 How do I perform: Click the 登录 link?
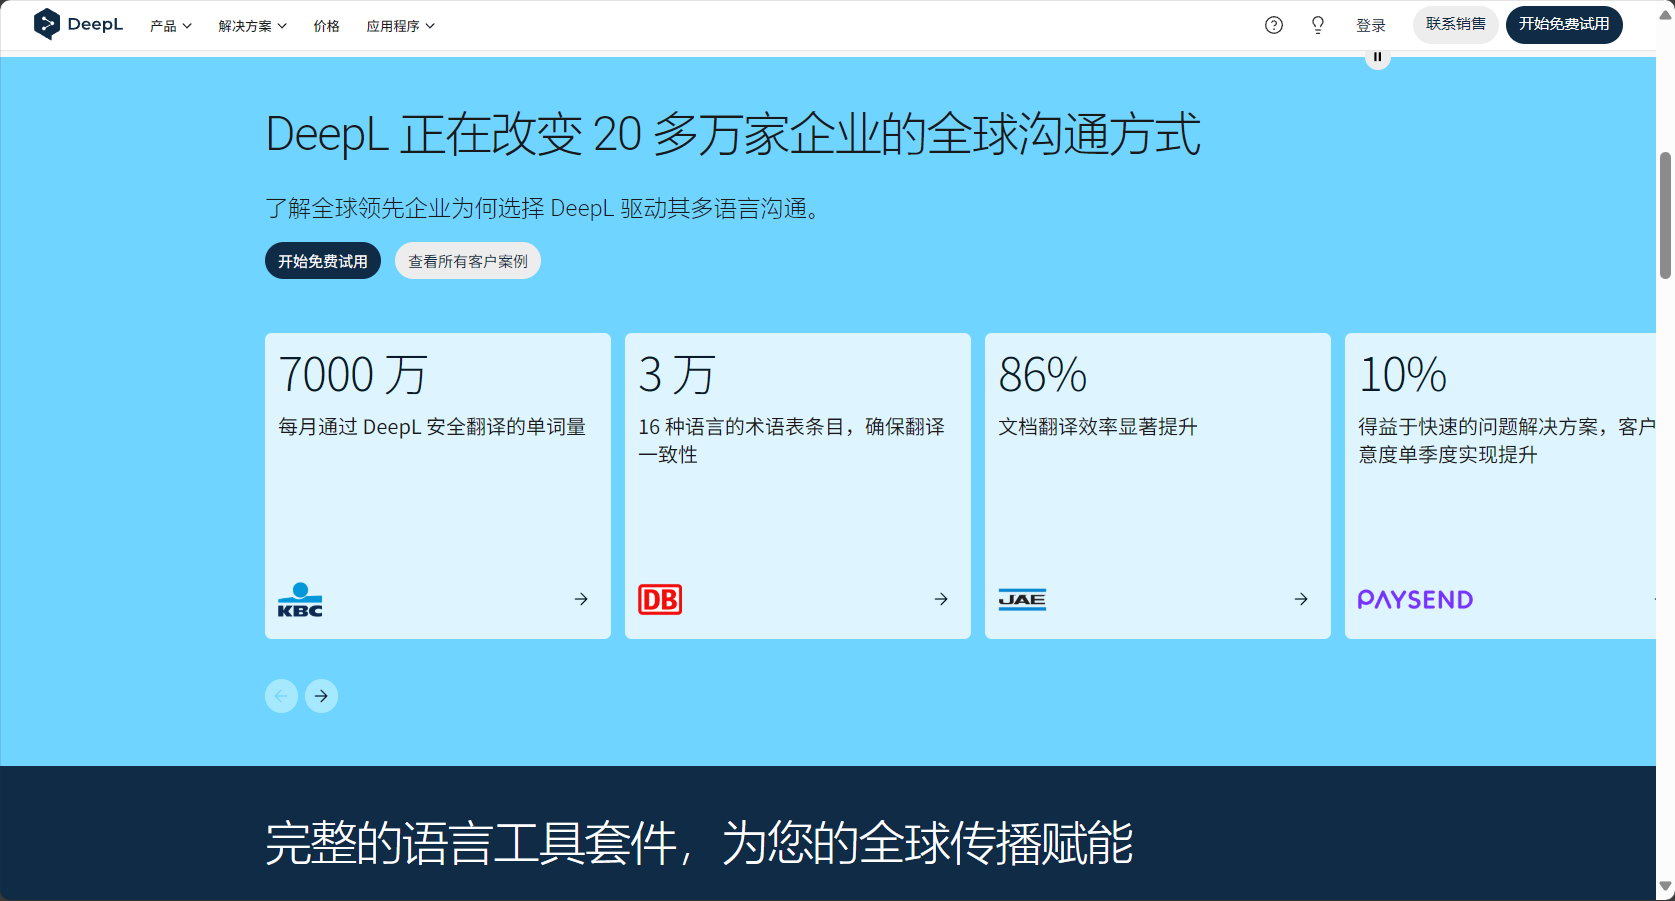1370,26
